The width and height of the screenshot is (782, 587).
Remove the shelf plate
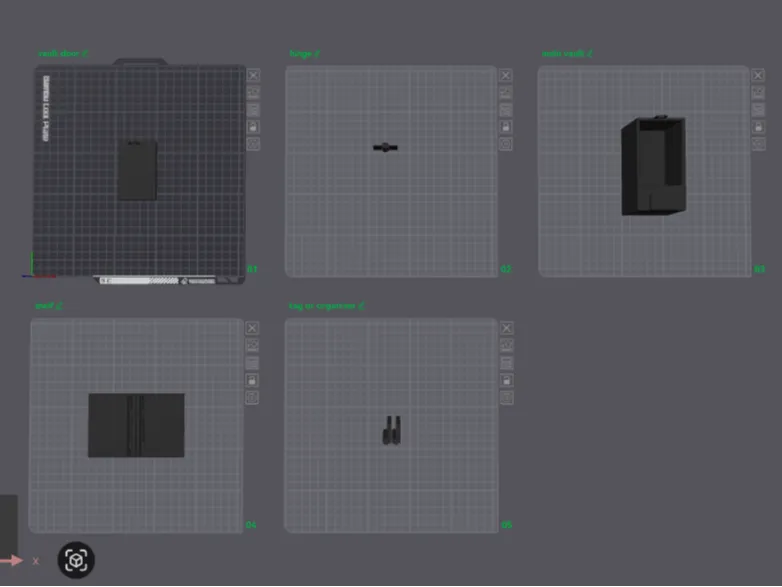(x=252, y=328)
